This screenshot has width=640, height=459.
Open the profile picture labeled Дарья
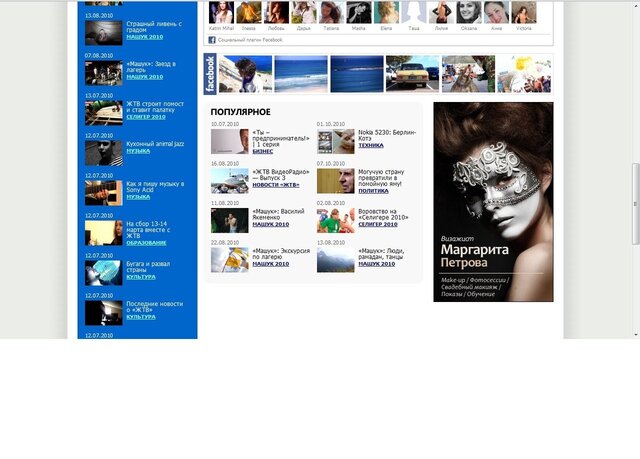304,12
